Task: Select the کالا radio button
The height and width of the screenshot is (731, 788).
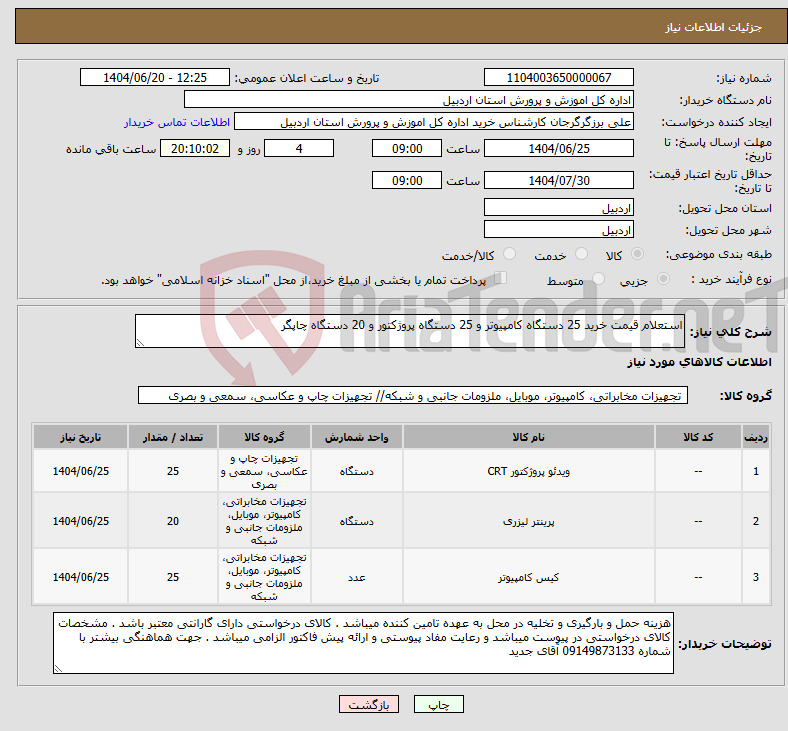Action: pyautogui.click(x=637, y=254)
